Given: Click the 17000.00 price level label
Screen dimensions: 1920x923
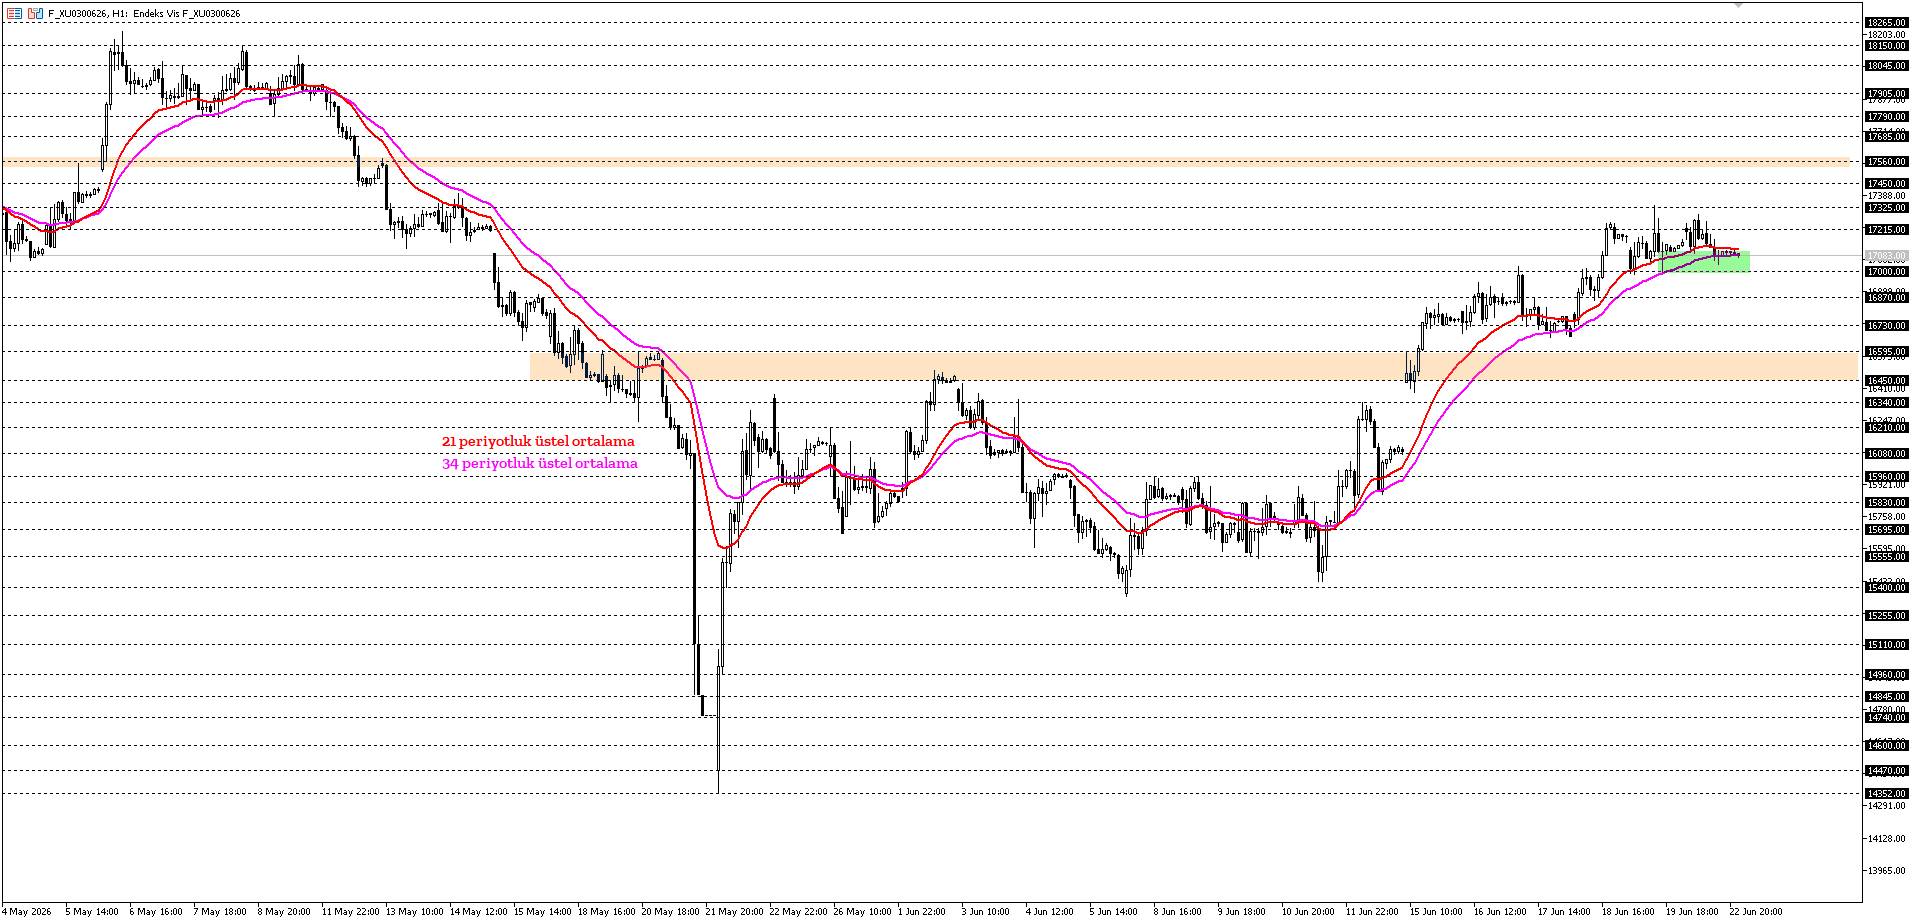Looking at the screenshot, I should 1886,272.
